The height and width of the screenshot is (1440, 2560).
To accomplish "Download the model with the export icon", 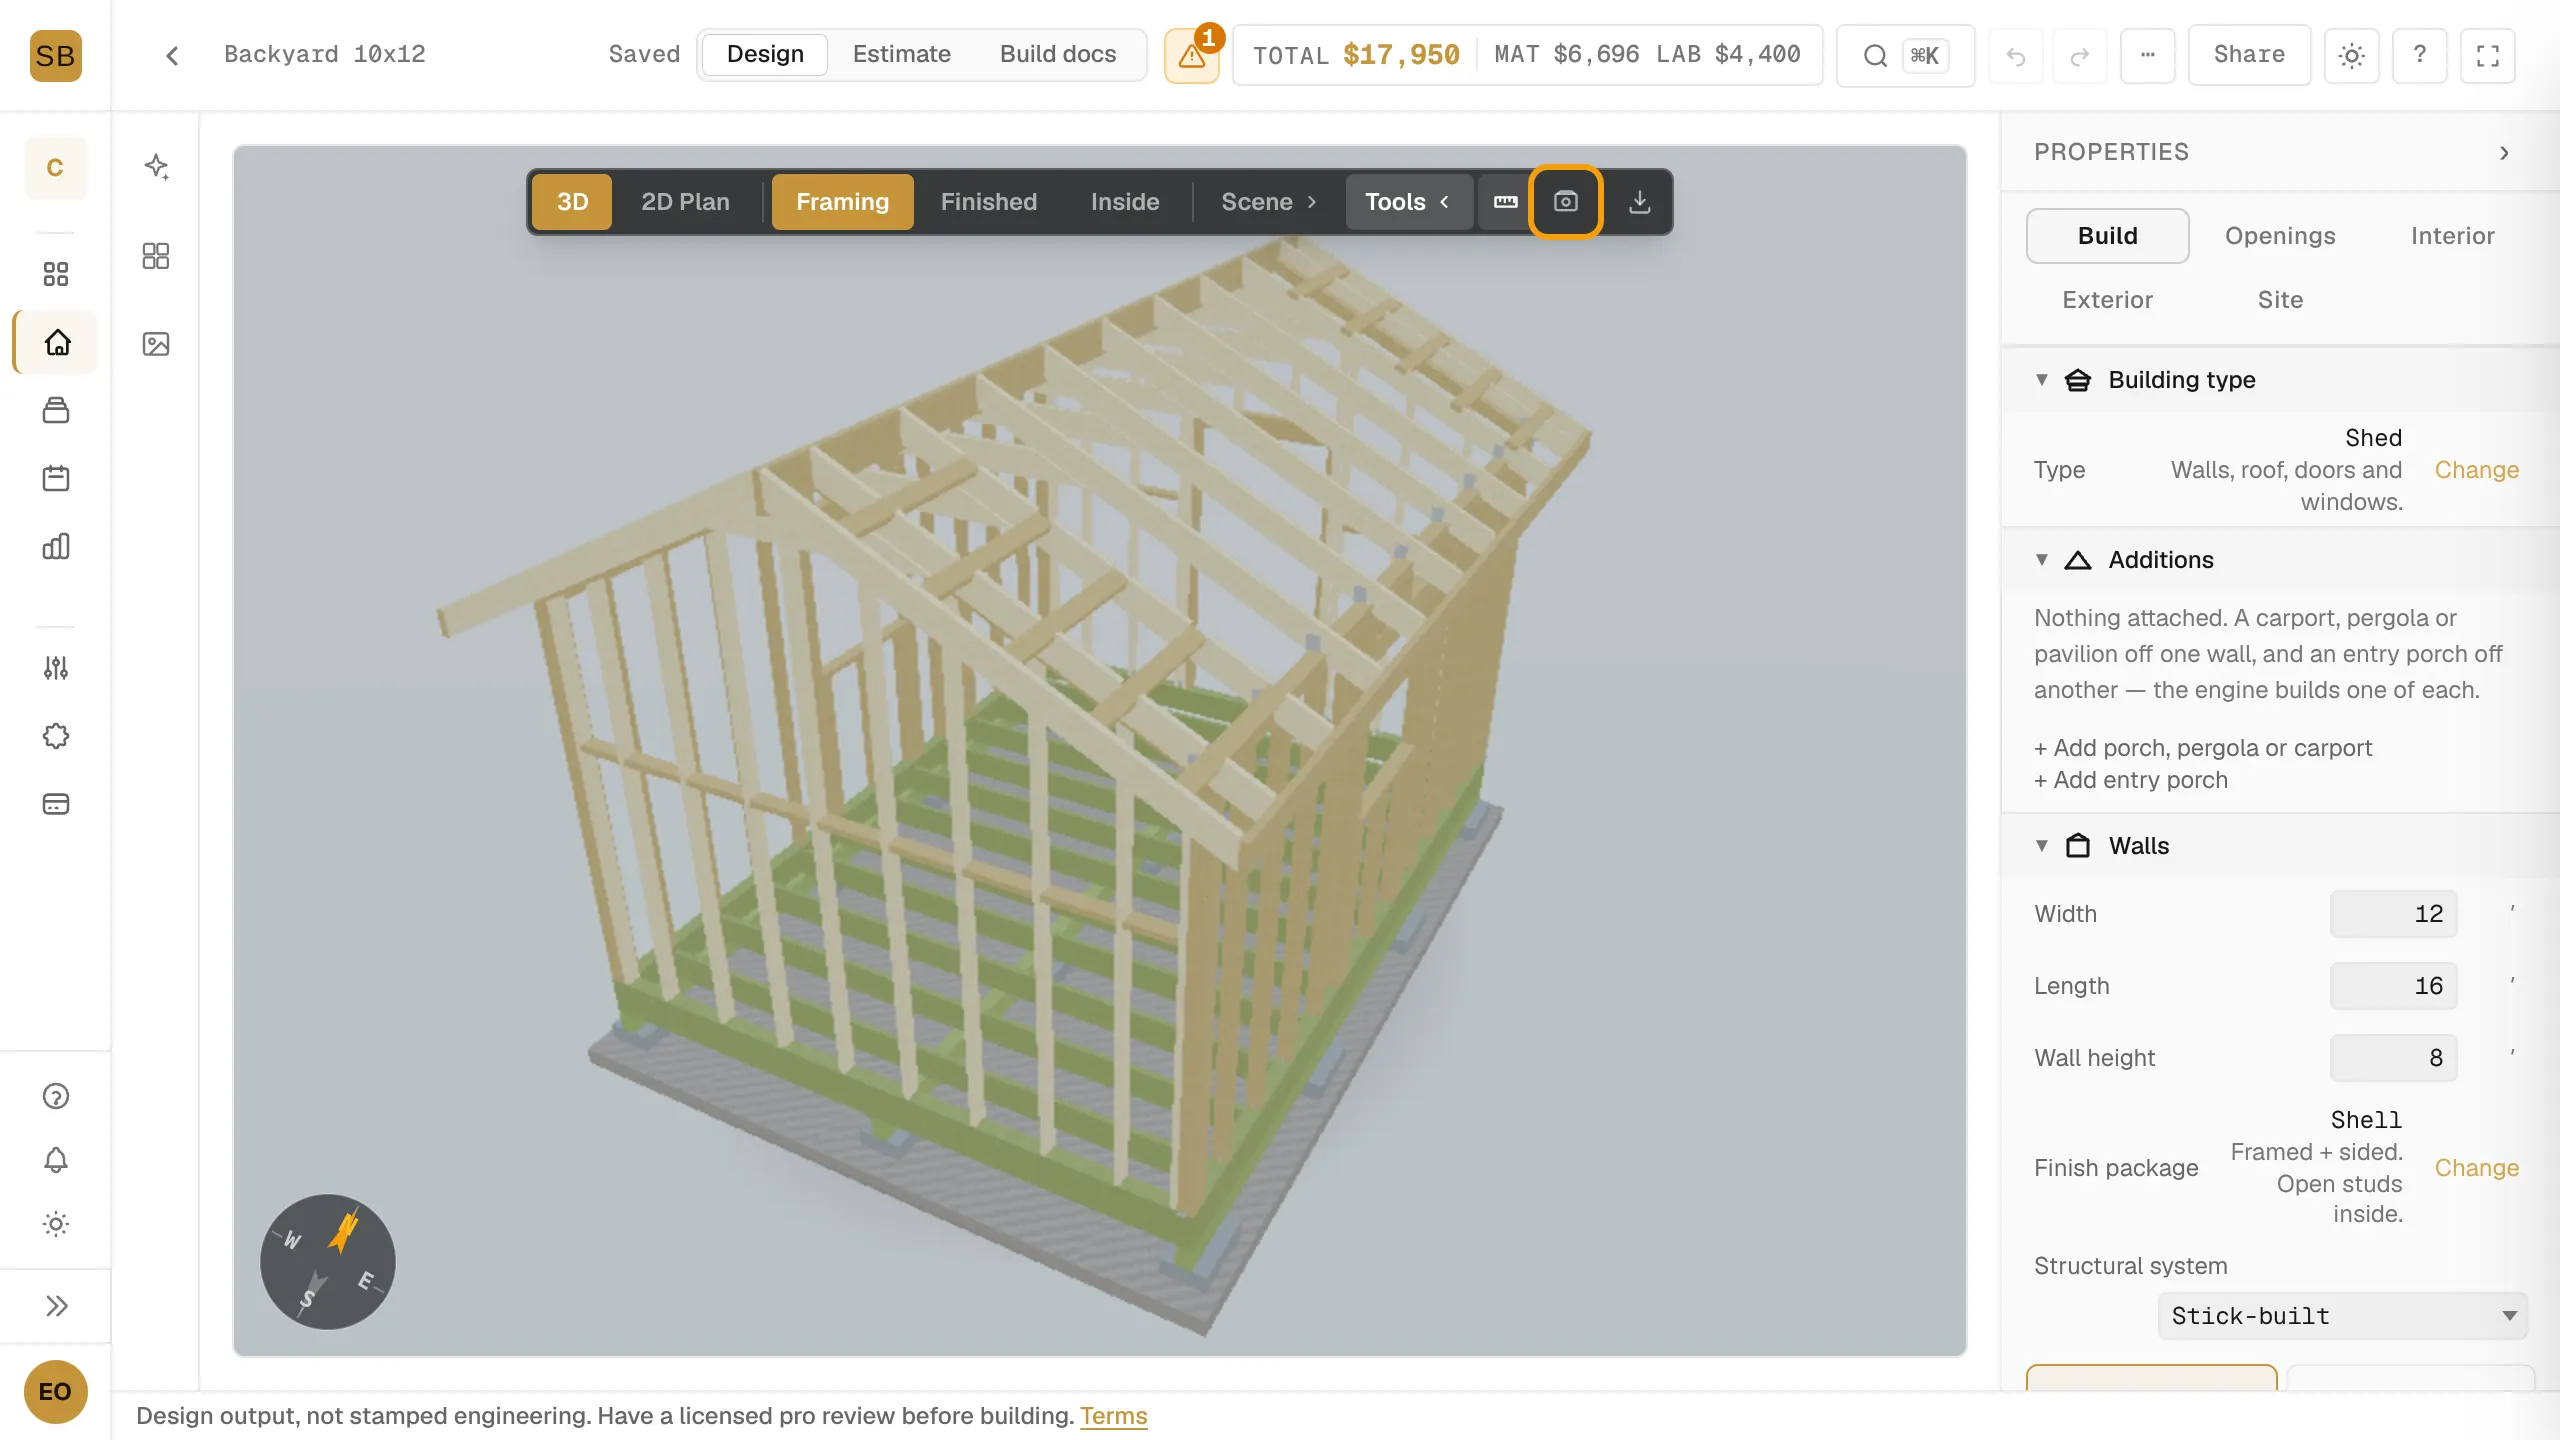I will tap(1639, 202).
